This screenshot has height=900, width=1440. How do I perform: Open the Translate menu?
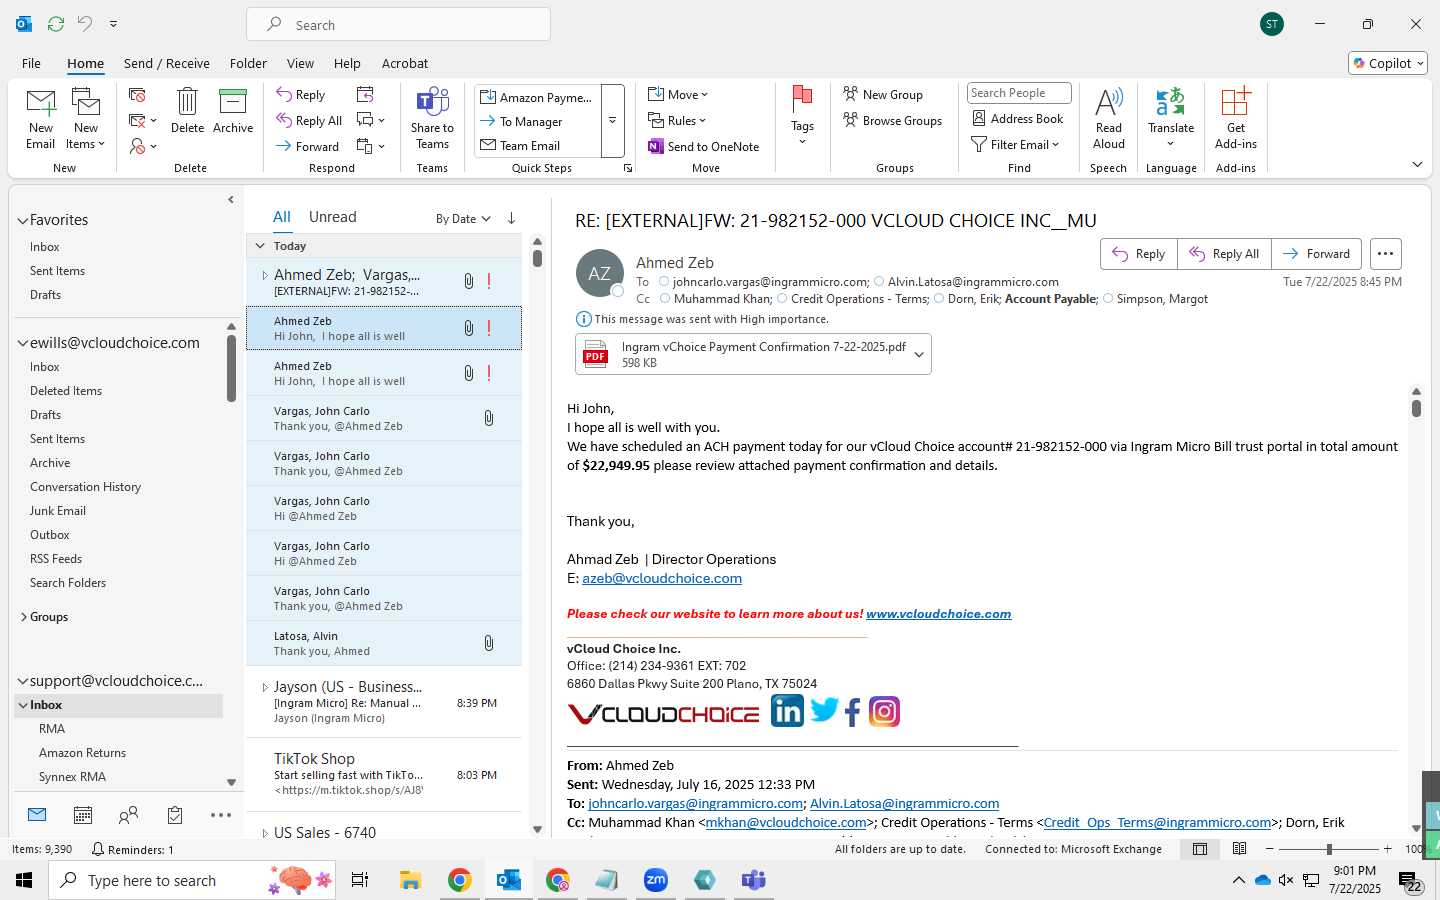(x=1171, y=119)
